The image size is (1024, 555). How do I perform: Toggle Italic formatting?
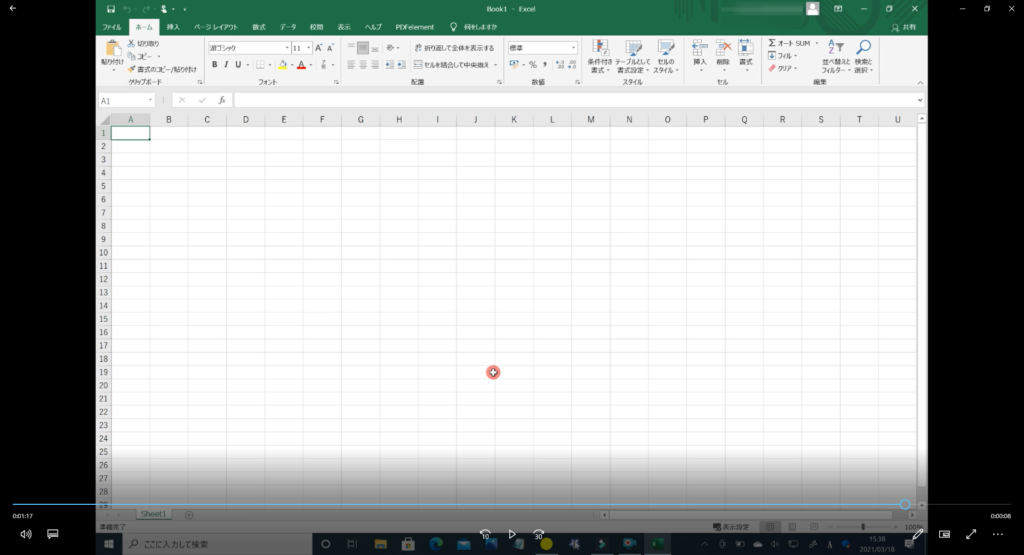point(226,65)
